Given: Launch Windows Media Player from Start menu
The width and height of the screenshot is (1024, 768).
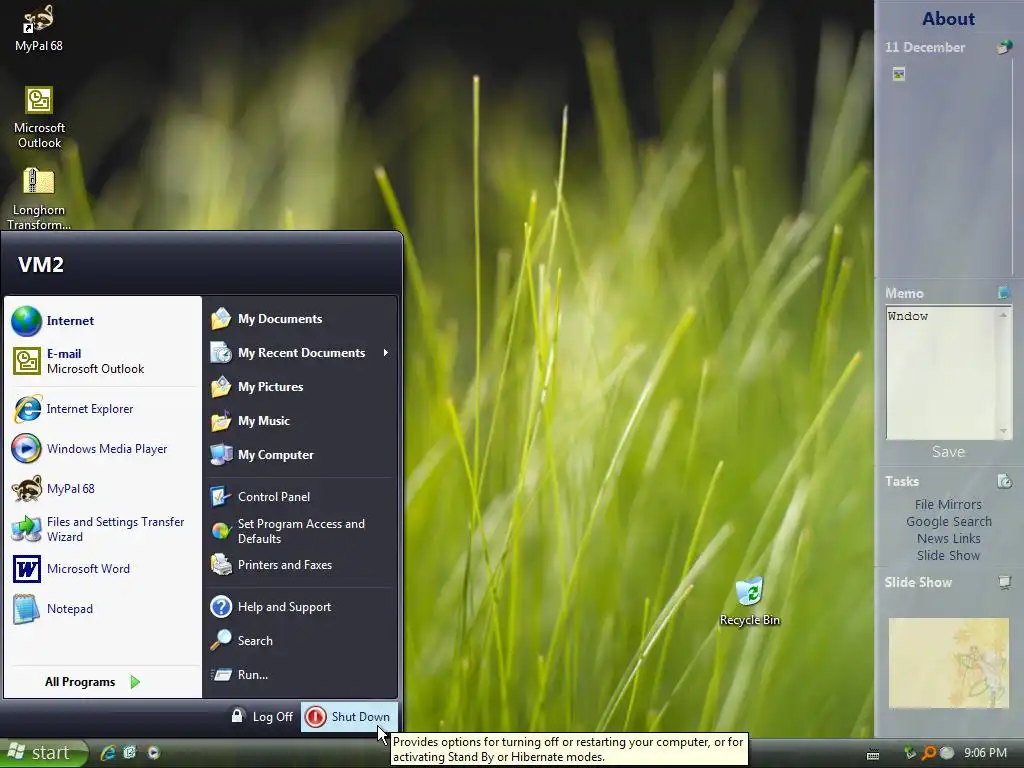Looking at the screenshot, I should tap(103, 449).
